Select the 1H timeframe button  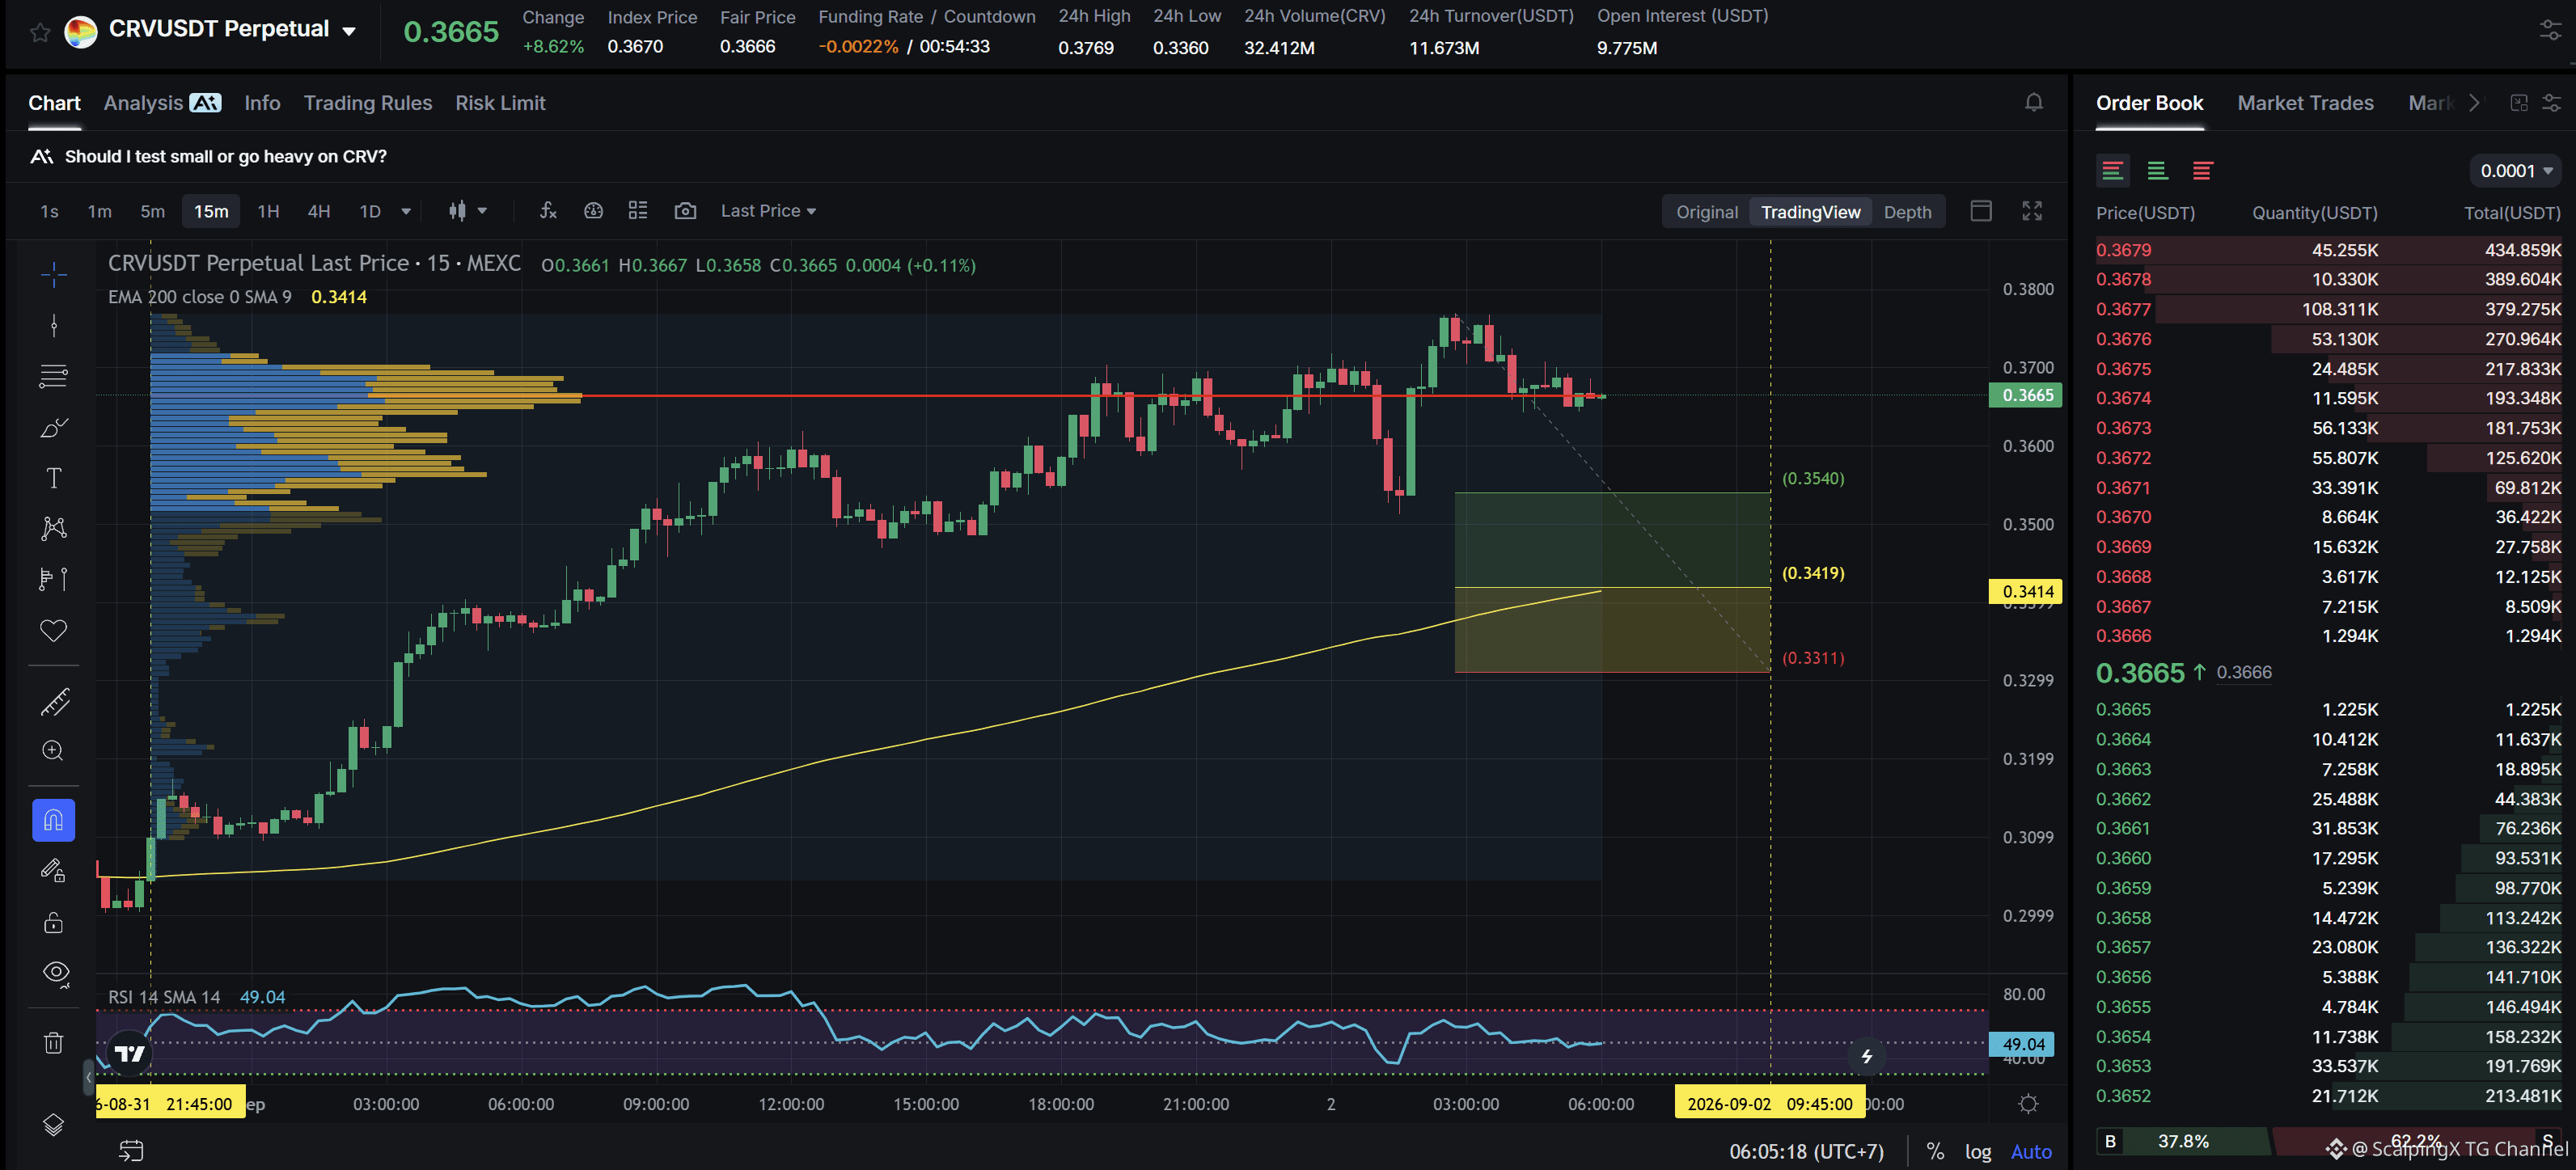point(268,211)
